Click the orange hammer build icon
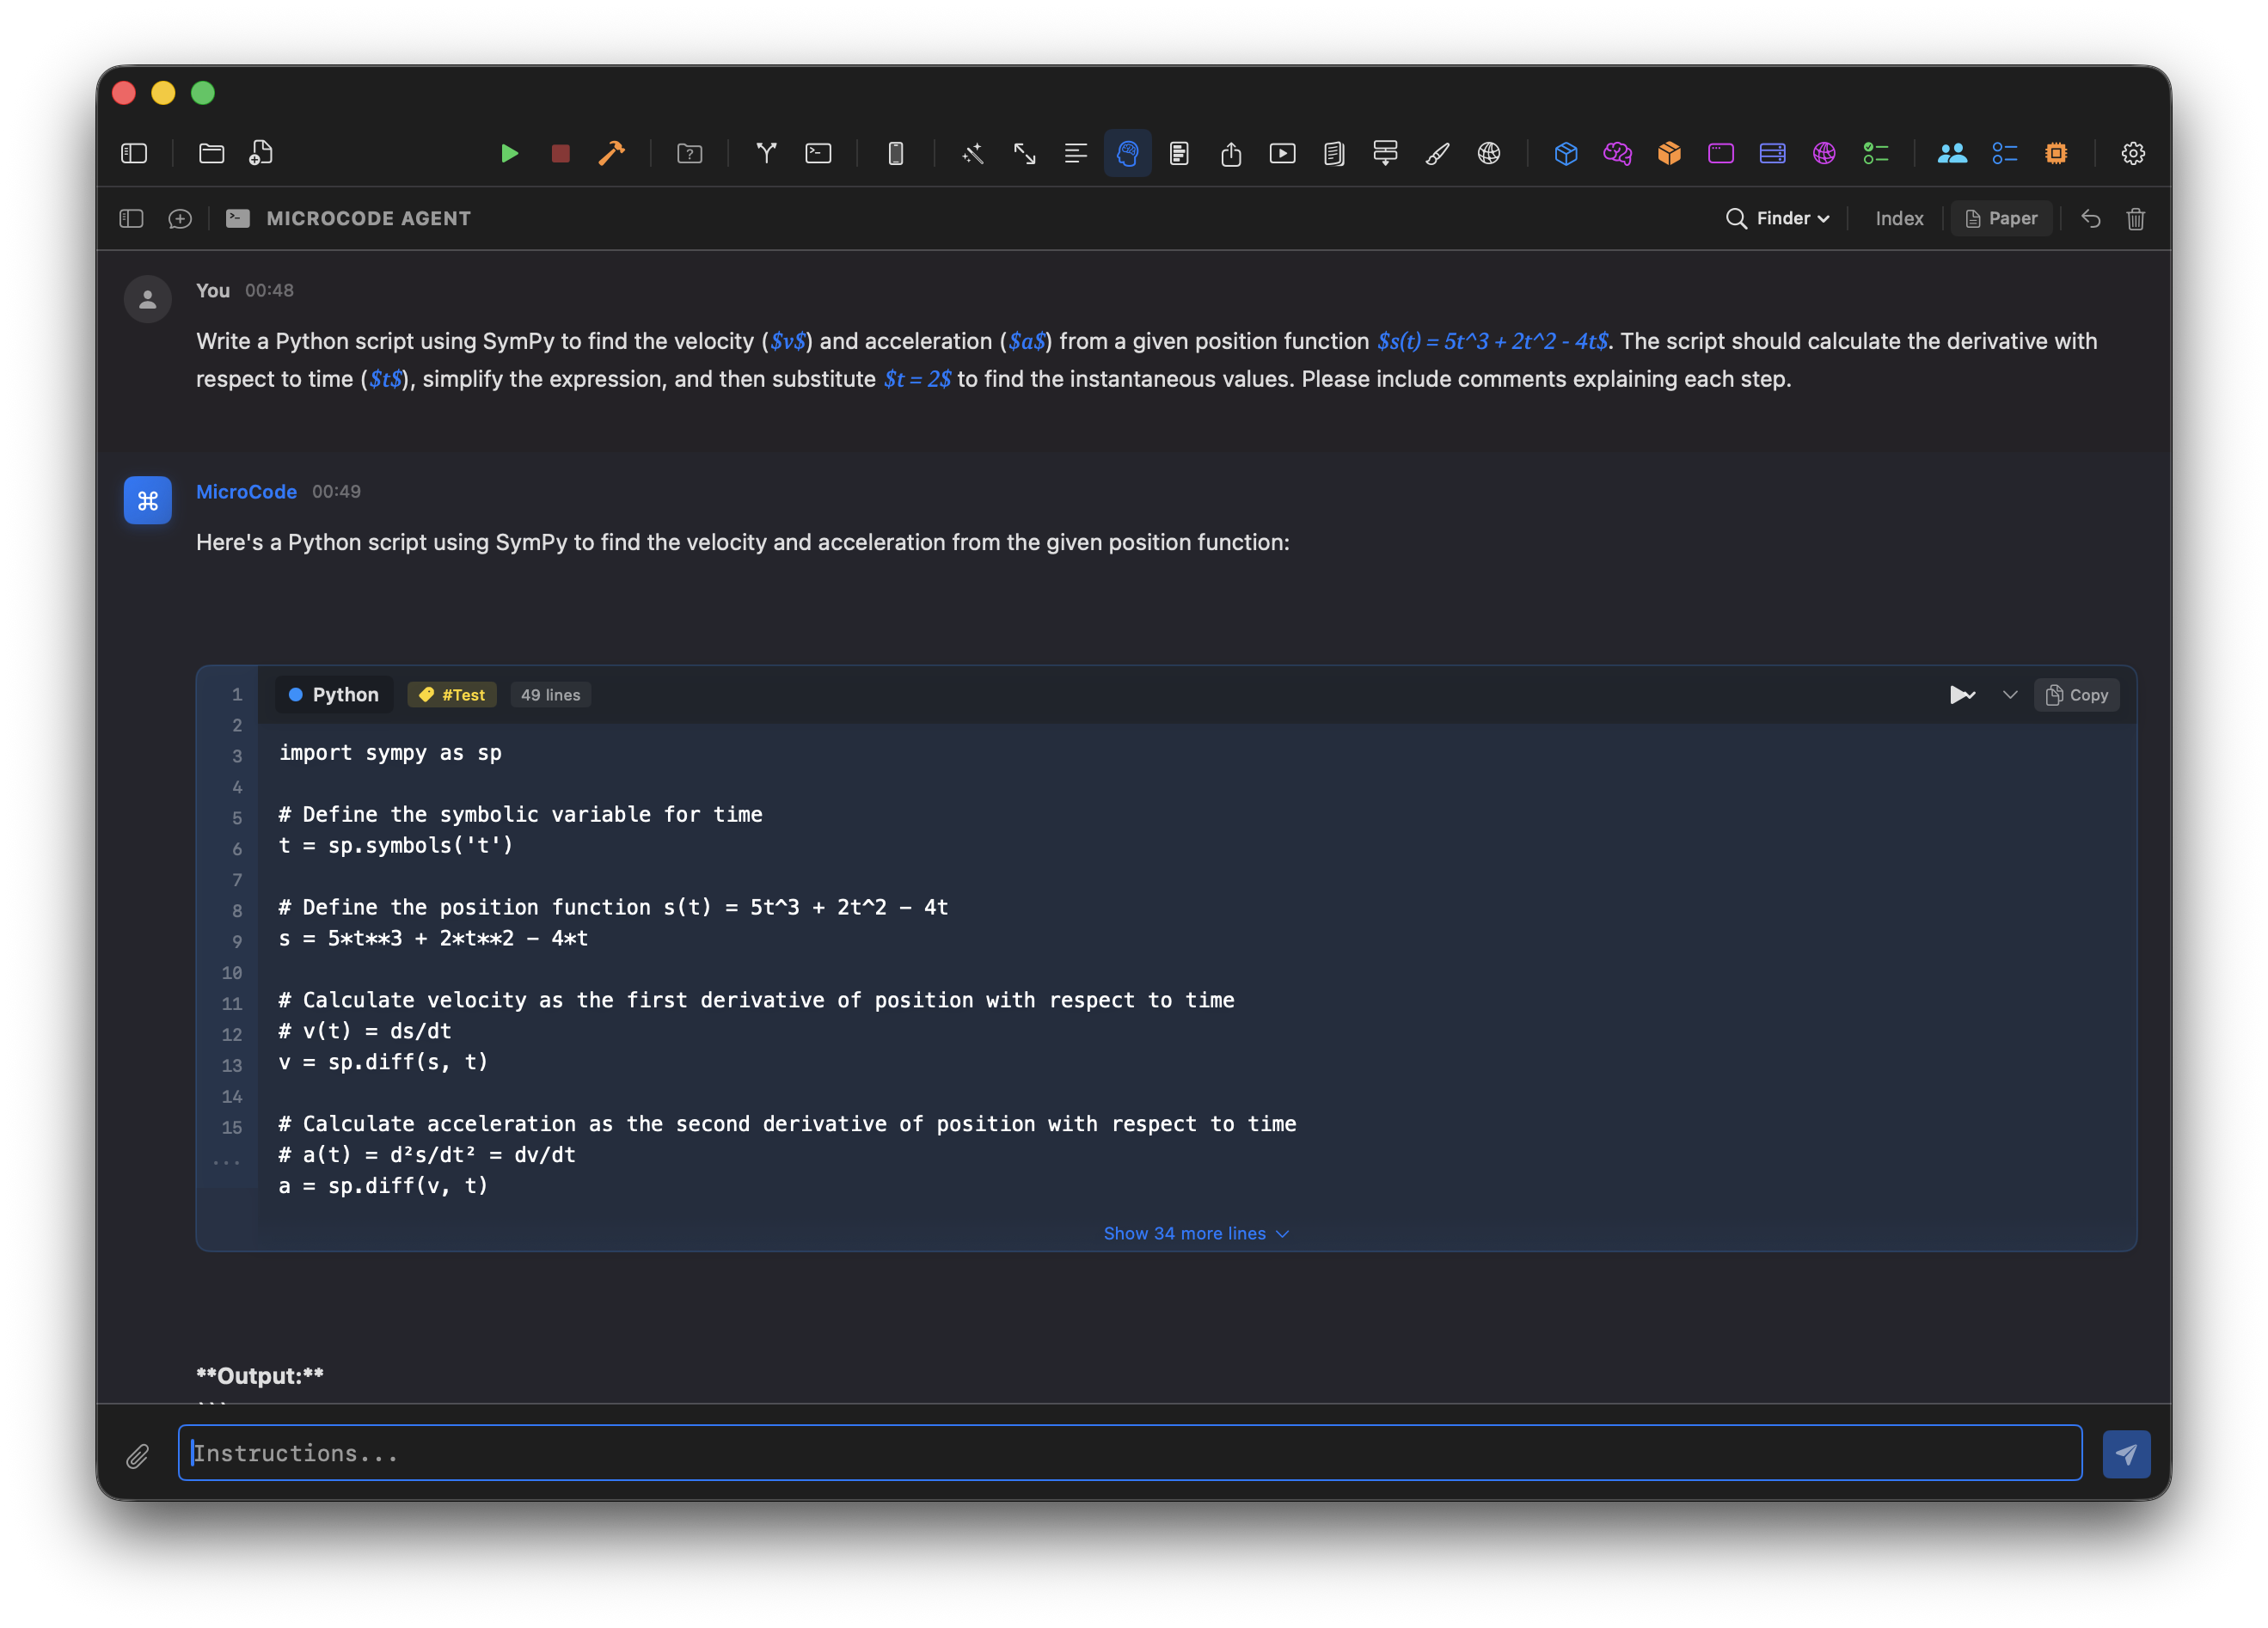Viewport: 2268px width, 1628px height. coord(611,153)
